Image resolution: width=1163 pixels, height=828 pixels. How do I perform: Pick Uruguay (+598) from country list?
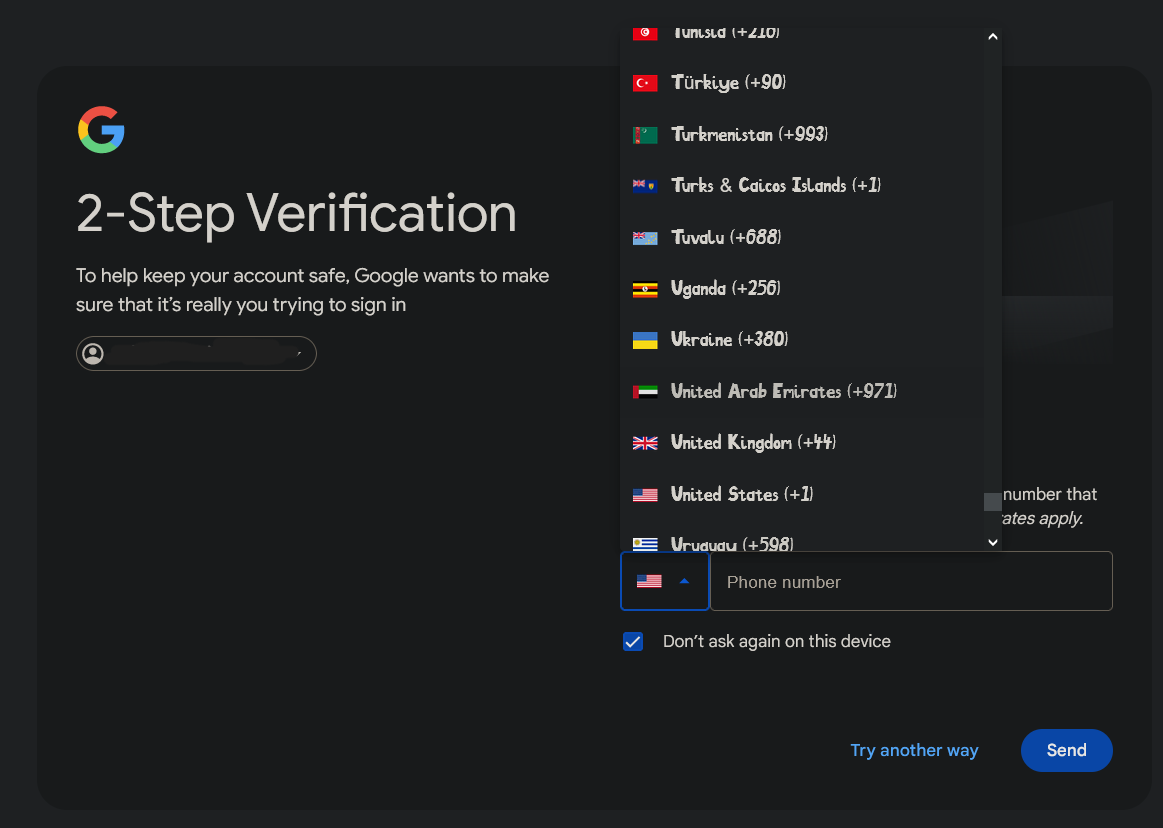pos(731,543)
